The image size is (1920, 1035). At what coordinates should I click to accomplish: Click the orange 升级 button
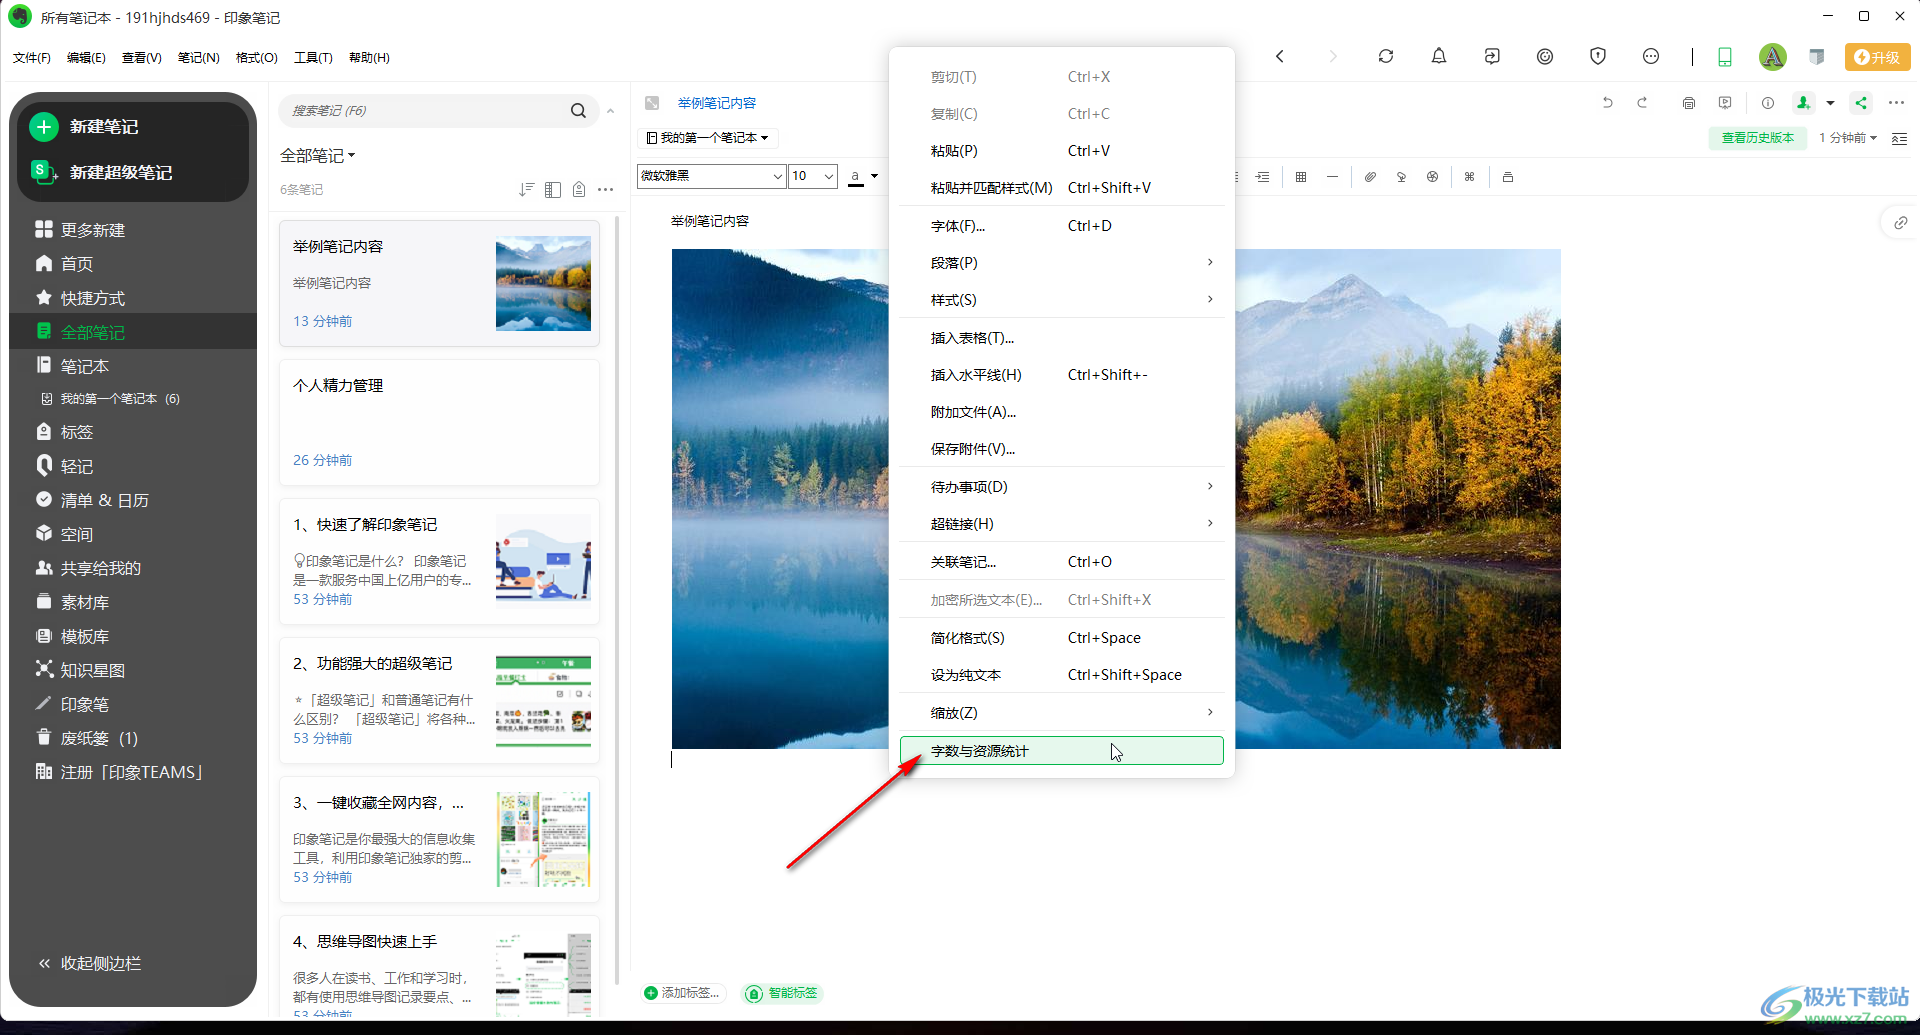pos(1877,57)
